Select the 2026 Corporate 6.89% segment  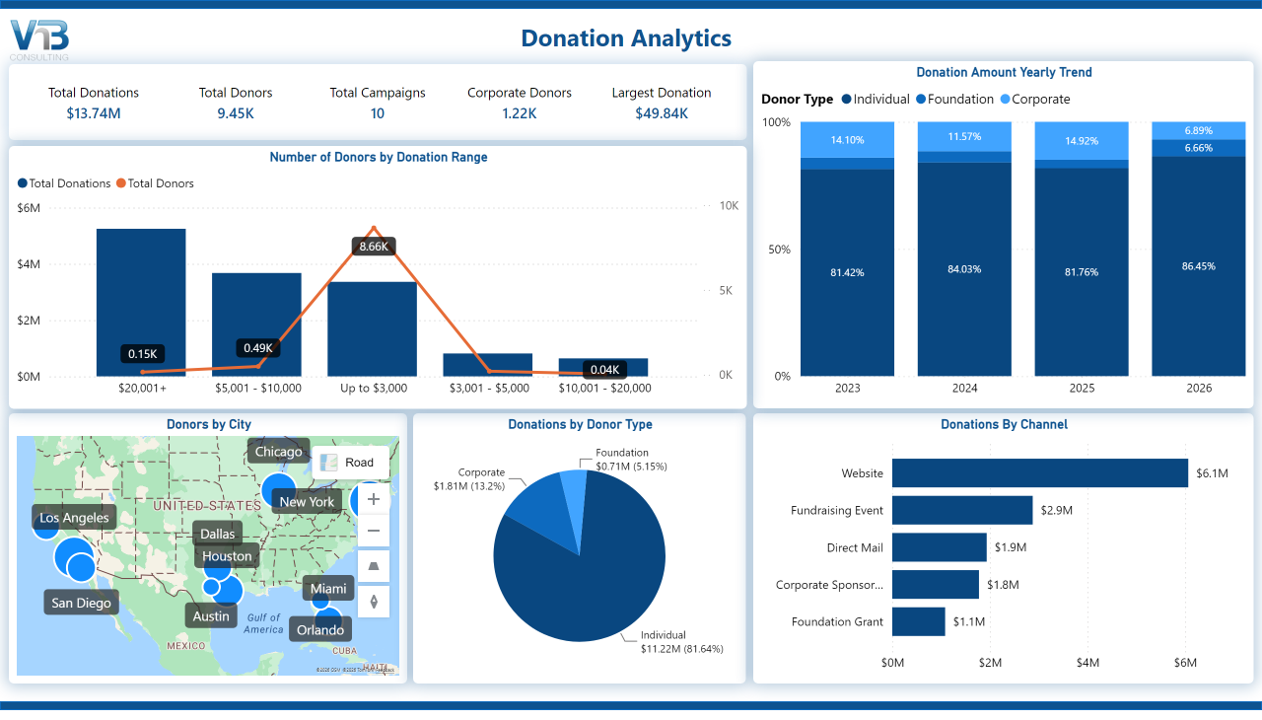[1199, 131]
